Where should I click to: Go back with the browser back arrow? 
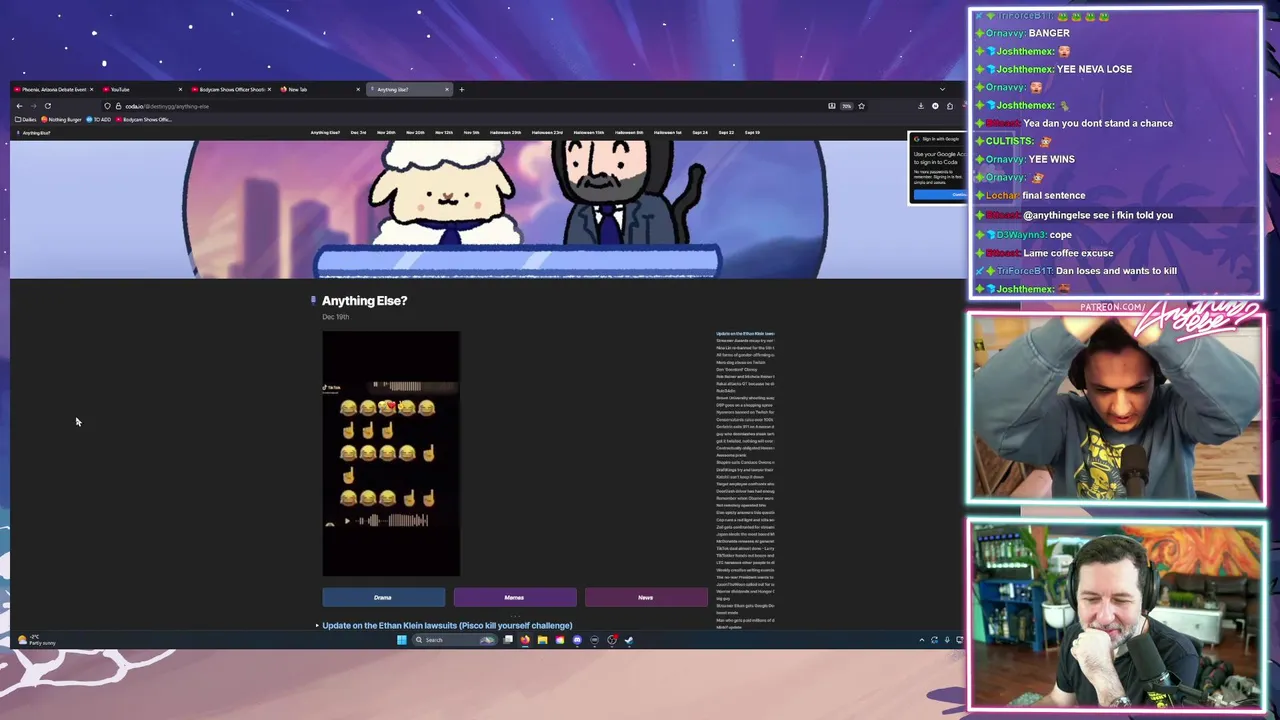point(19,106)
